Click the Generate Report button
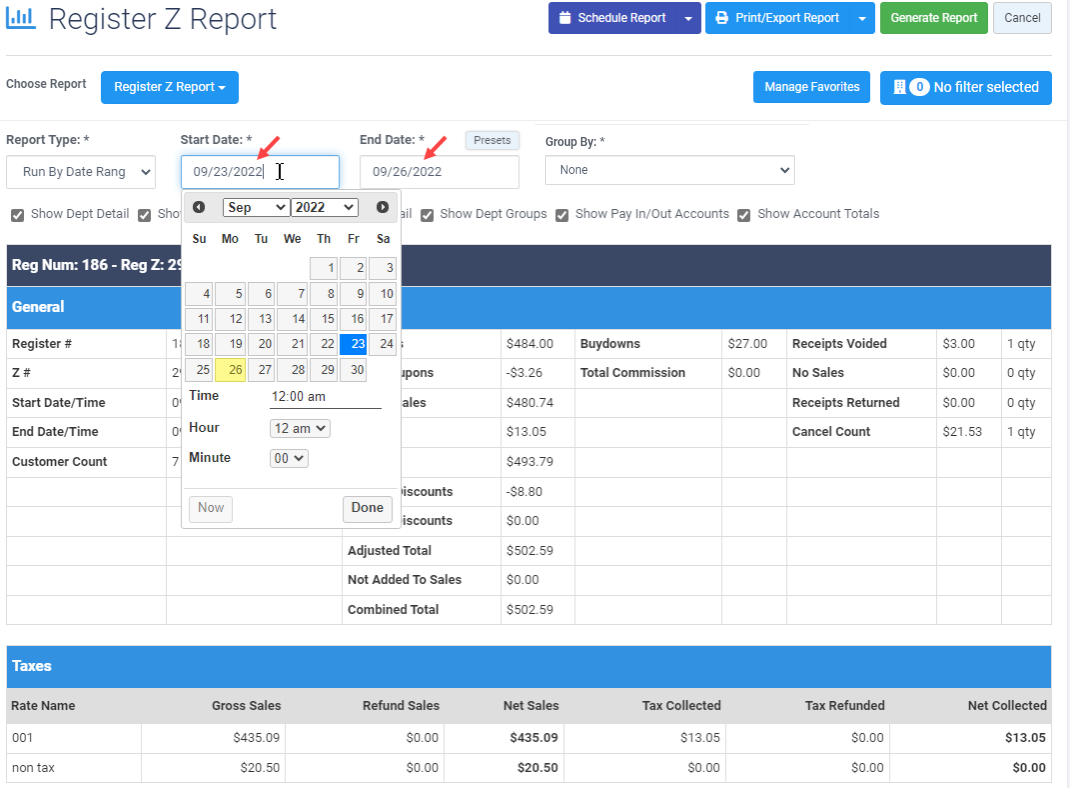Screen dimensions: 1070x788 click(x=933, y=18)
